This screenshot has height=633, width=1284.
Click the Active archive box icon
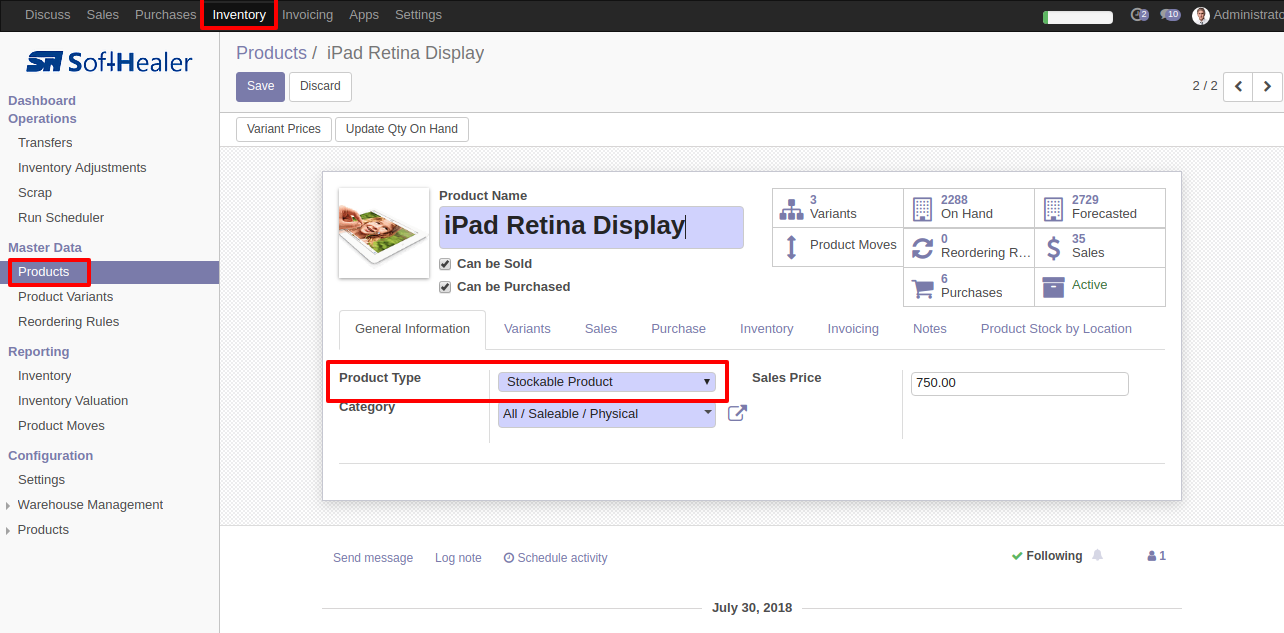[x=1053, y=287]
